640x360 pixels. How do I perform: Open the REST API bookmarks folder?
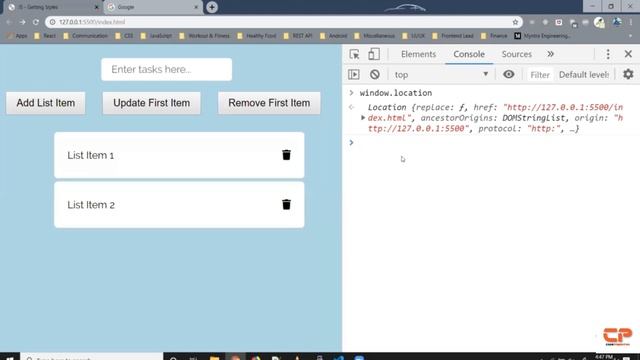pos(298,36)
